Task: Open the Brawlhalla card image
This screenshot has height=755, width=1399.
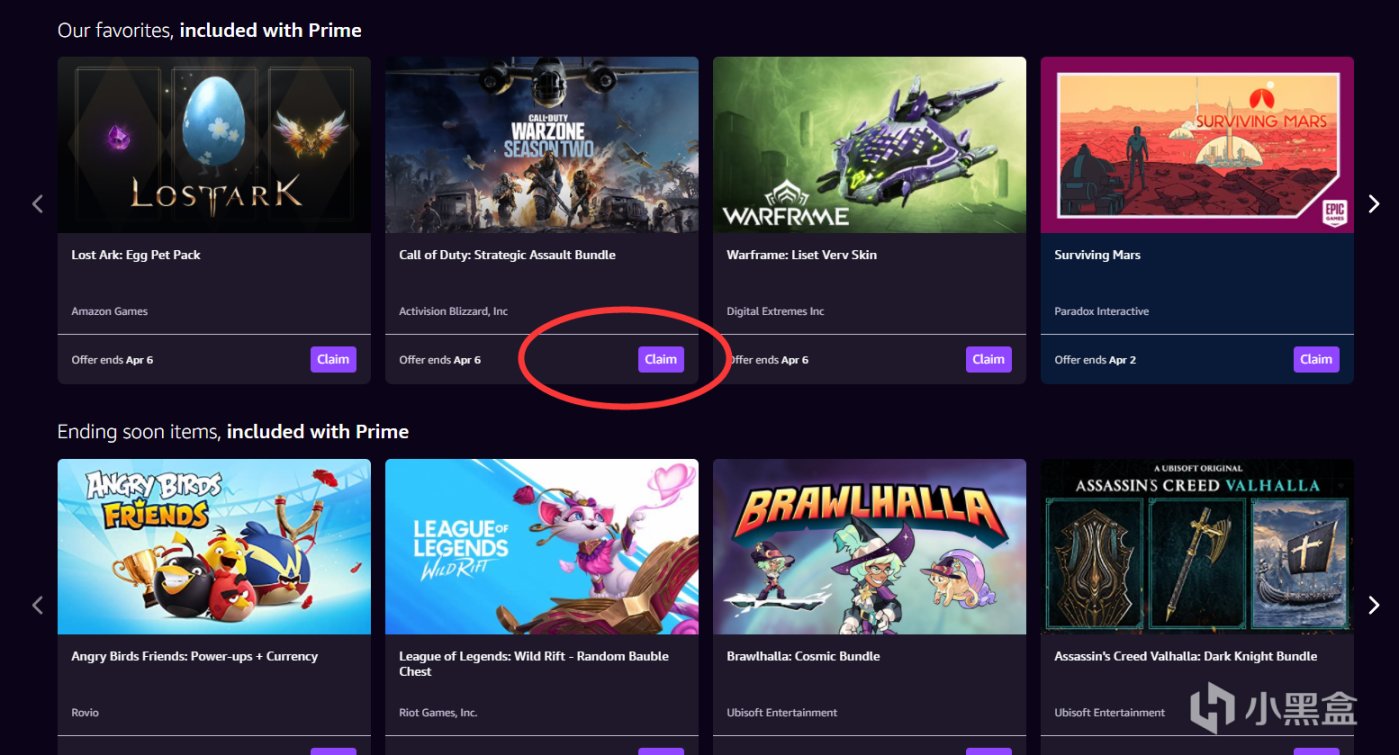Action: coord(869,547)
